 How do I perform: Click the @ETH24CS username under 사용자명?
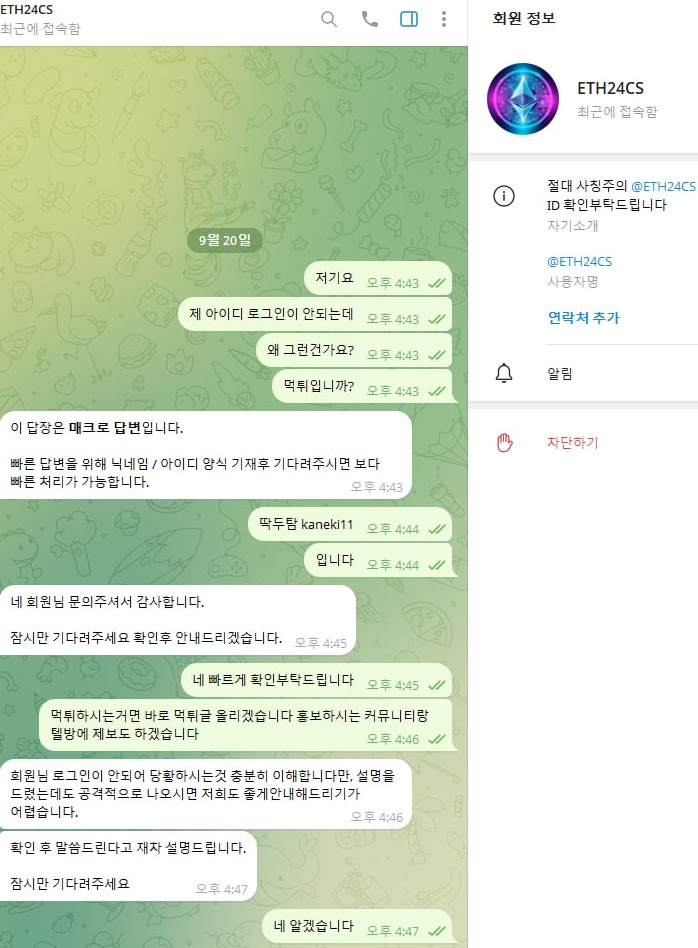579,261
